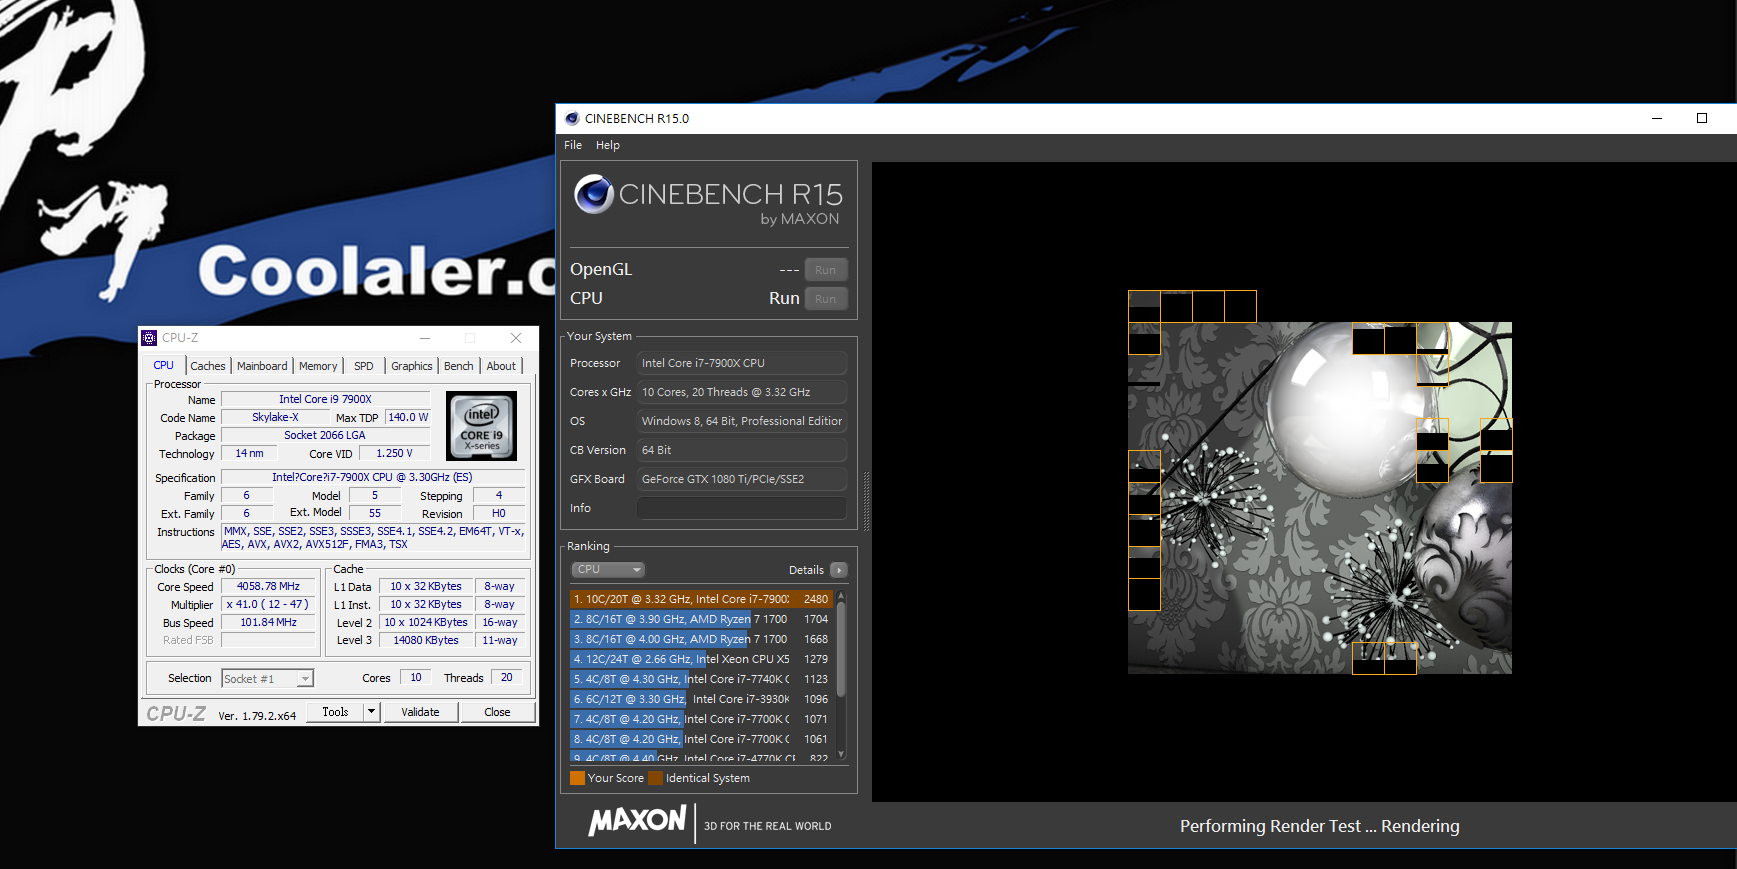Open the Tools dropdown arrow in CPU-Z
The width and height of the screenshot is (1737, 869).
[372, 712]
